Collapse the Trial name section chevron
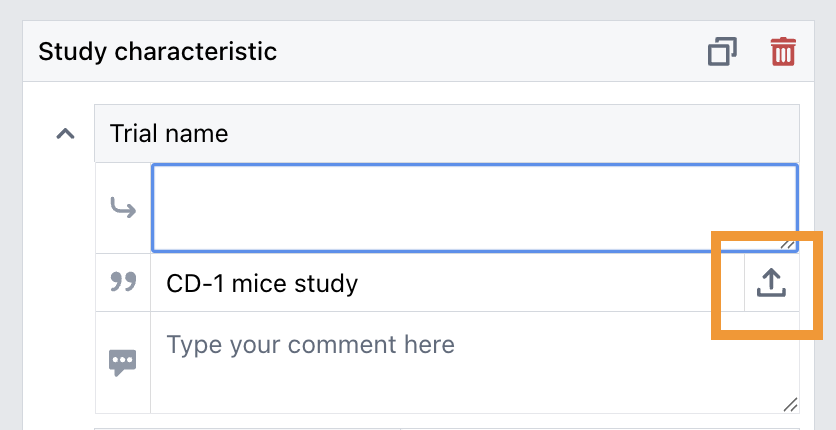Viewport: 836px width, 430px height. [x=66, y=133]
